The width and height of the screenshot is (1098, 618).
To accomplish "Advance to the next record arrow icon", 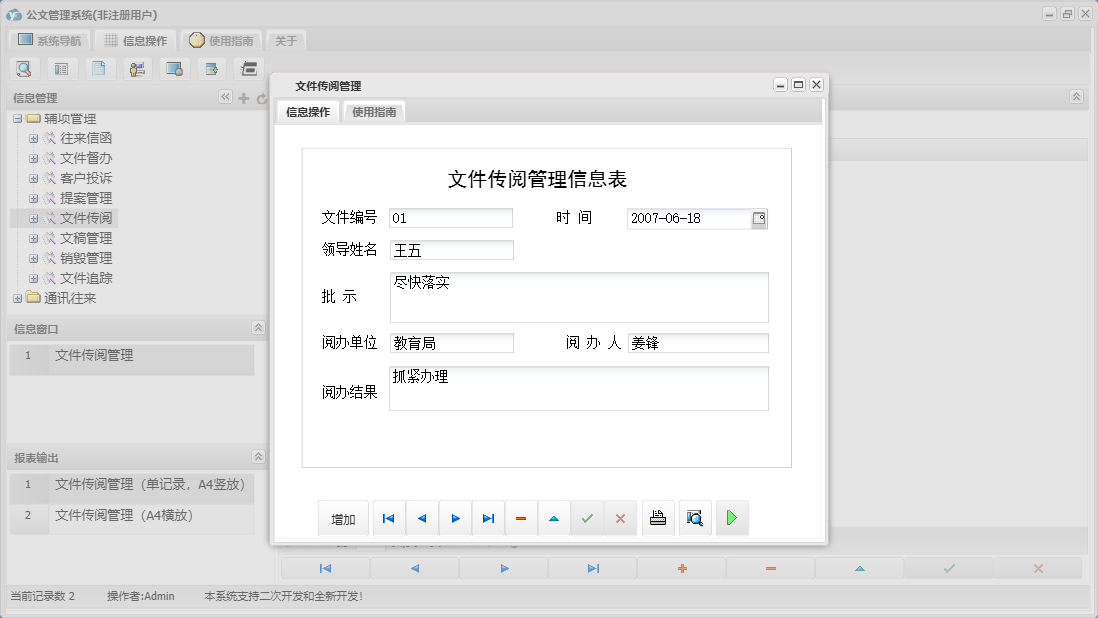I will coord(454,518).
